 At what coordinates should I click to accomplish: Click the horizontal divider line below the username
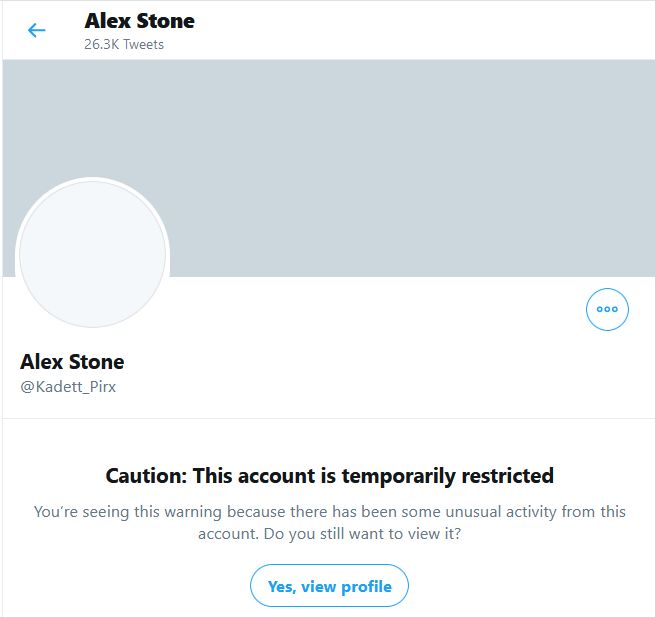click(x=329, y=418)
